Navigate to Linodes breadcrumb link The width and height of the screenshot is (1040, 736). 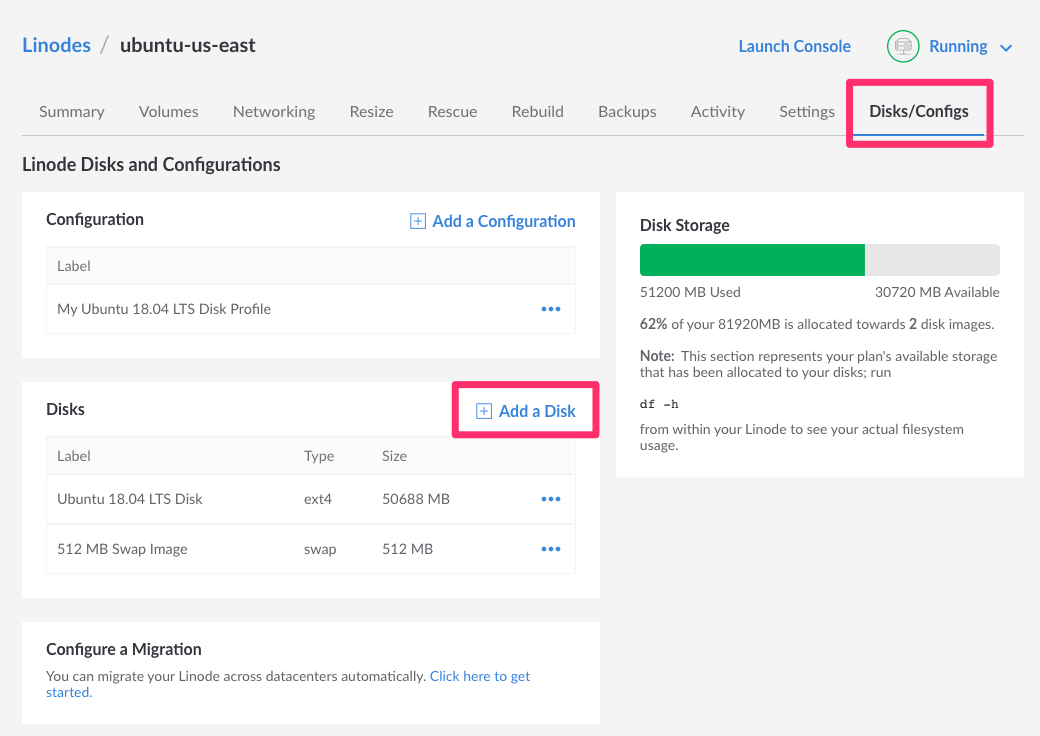[x=56, y=45]
